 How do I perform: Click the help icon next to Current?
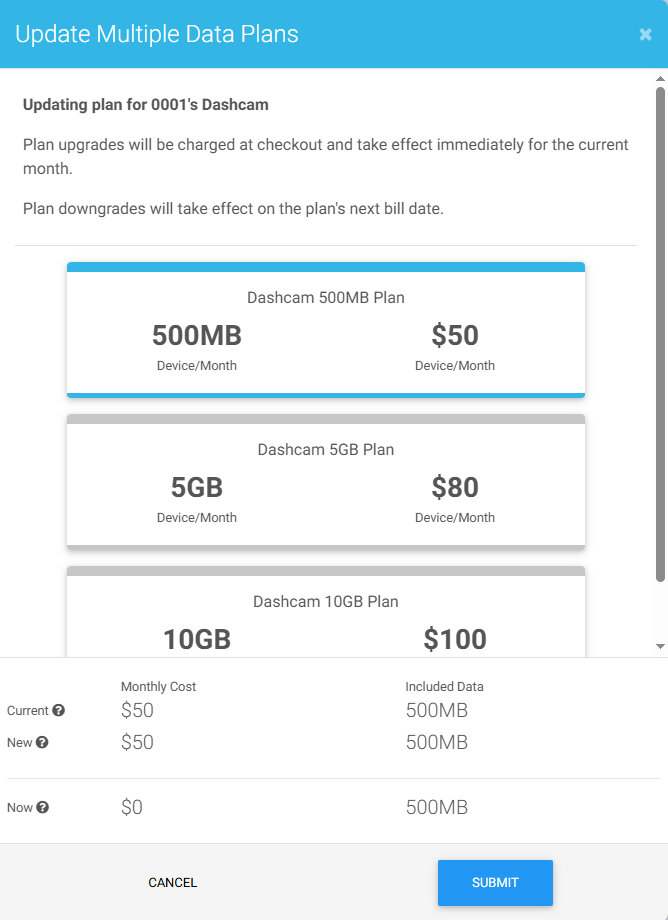pyautogui.click(x=58, y=710)
